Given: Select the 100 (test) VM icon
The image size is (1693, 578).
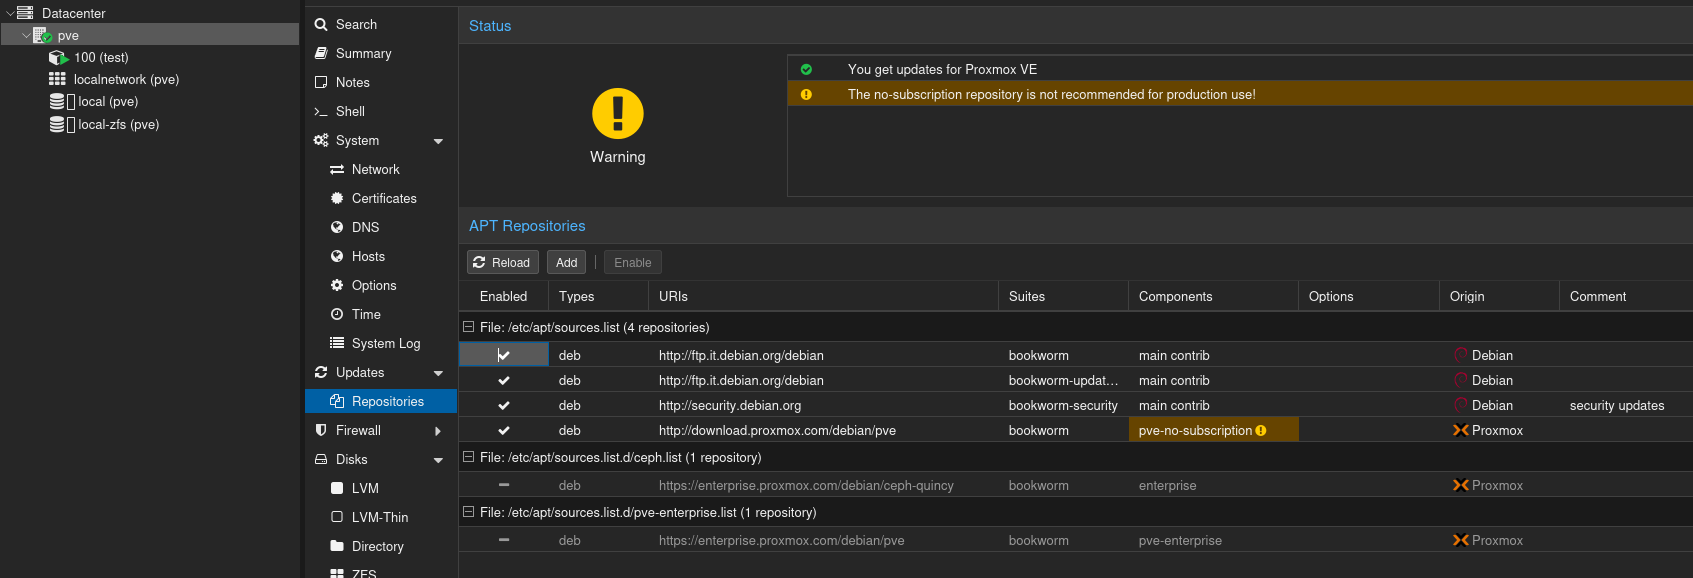Looking at the screenshot, I should pyautogui.click(x=58, y=58).
